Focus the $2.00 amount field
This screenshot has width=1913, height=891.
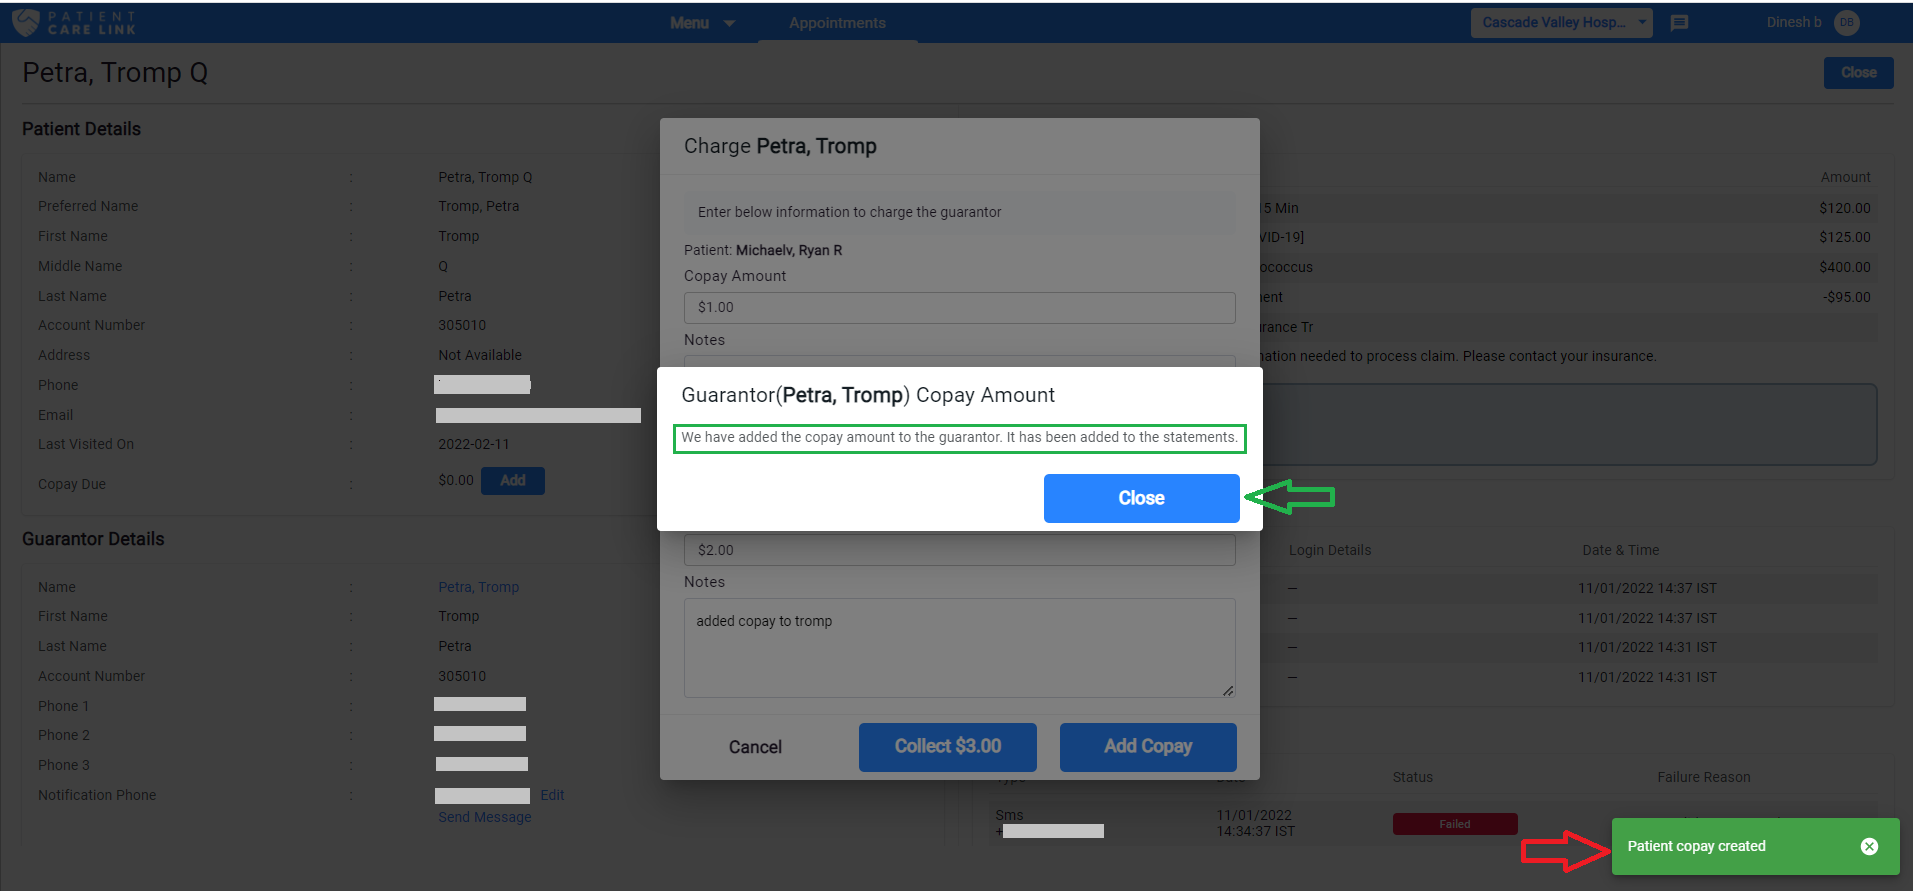[959, 550]
